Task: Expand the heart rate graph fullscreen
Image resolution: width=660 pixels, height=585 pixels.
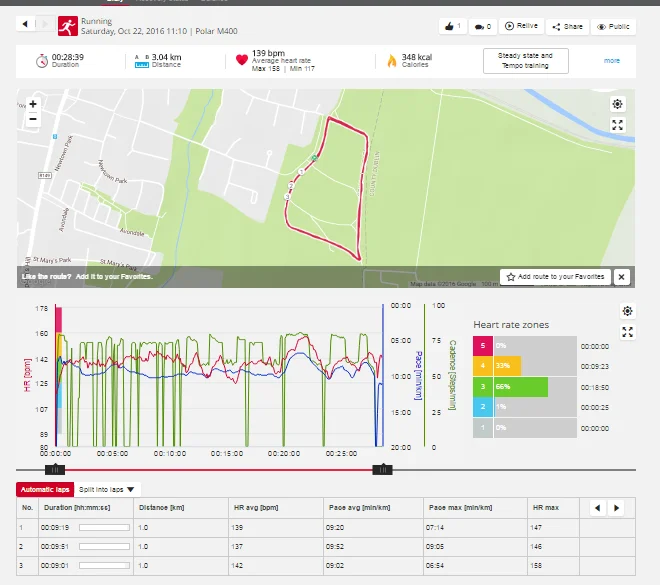Action: 627,332
